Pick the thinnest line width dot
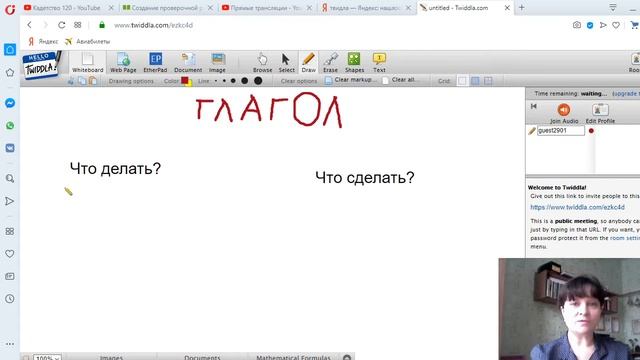 coord(216,81)
